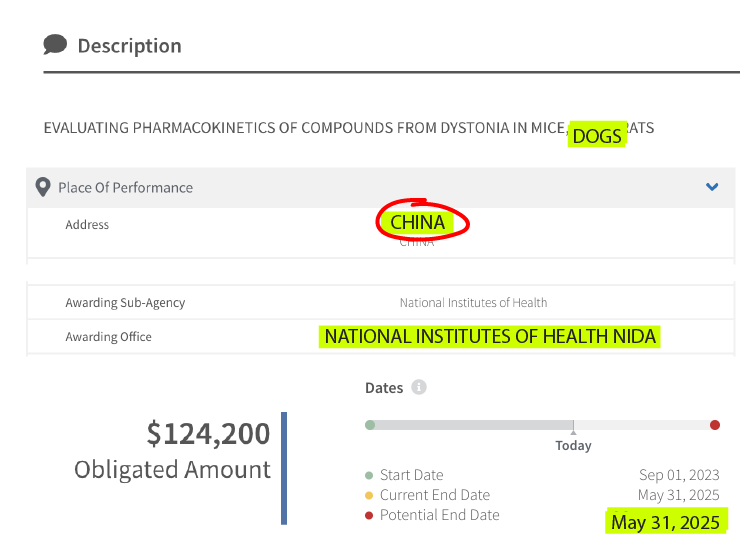Image resolution: width=750 pixels, height=560 pixels.
Task: Click the speech bubble Description icon
Action: tap(55, 44)
